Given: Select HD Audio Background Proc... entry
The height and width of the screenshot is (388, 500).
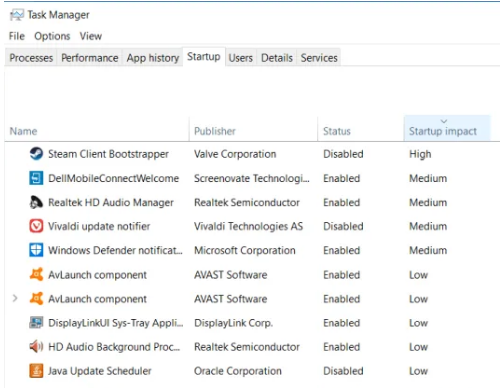Looking at the screenshot, I should [114, 347].
